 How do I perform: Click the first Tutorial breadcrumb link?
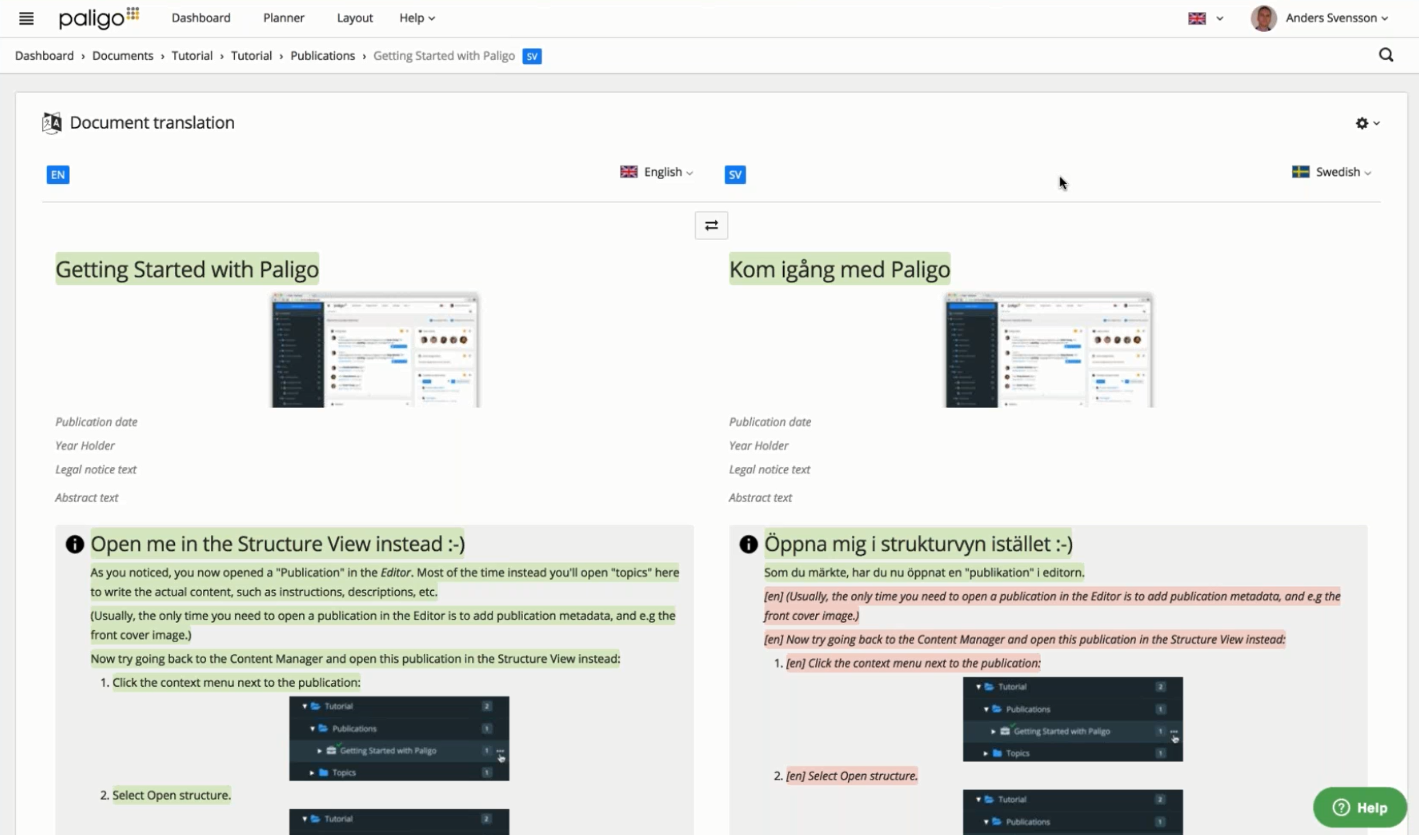pos(192,56)
